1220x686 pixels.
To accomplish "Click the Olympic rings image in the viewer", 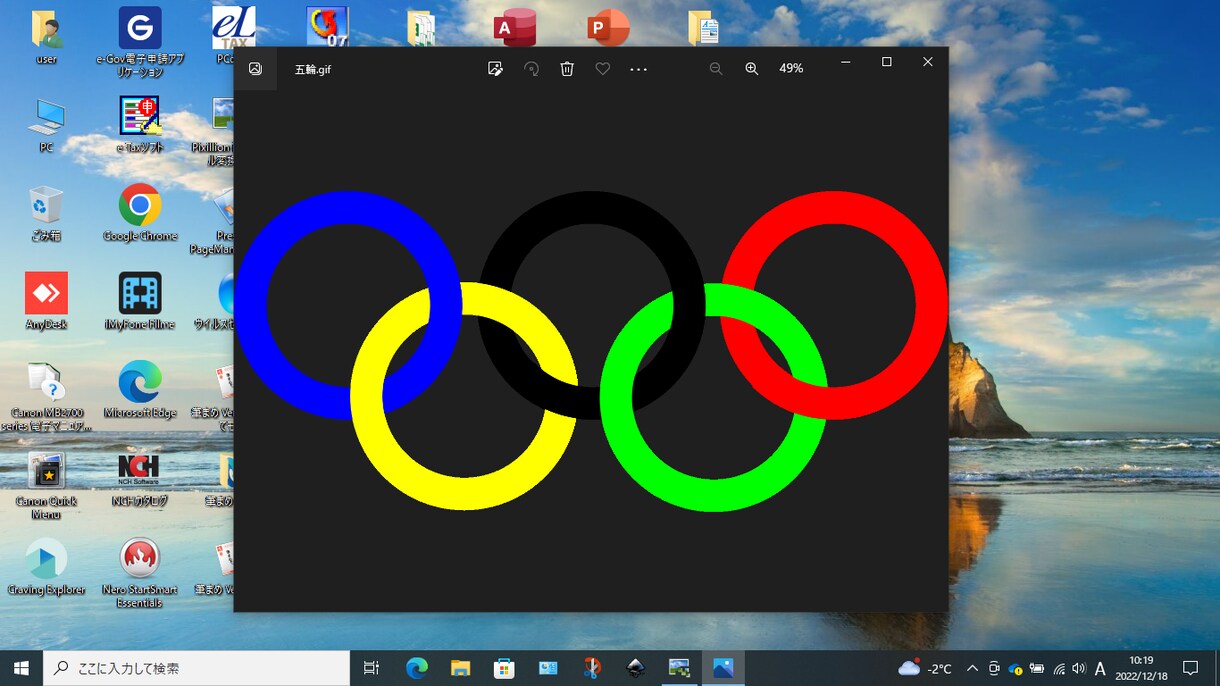I will (591, 351).
